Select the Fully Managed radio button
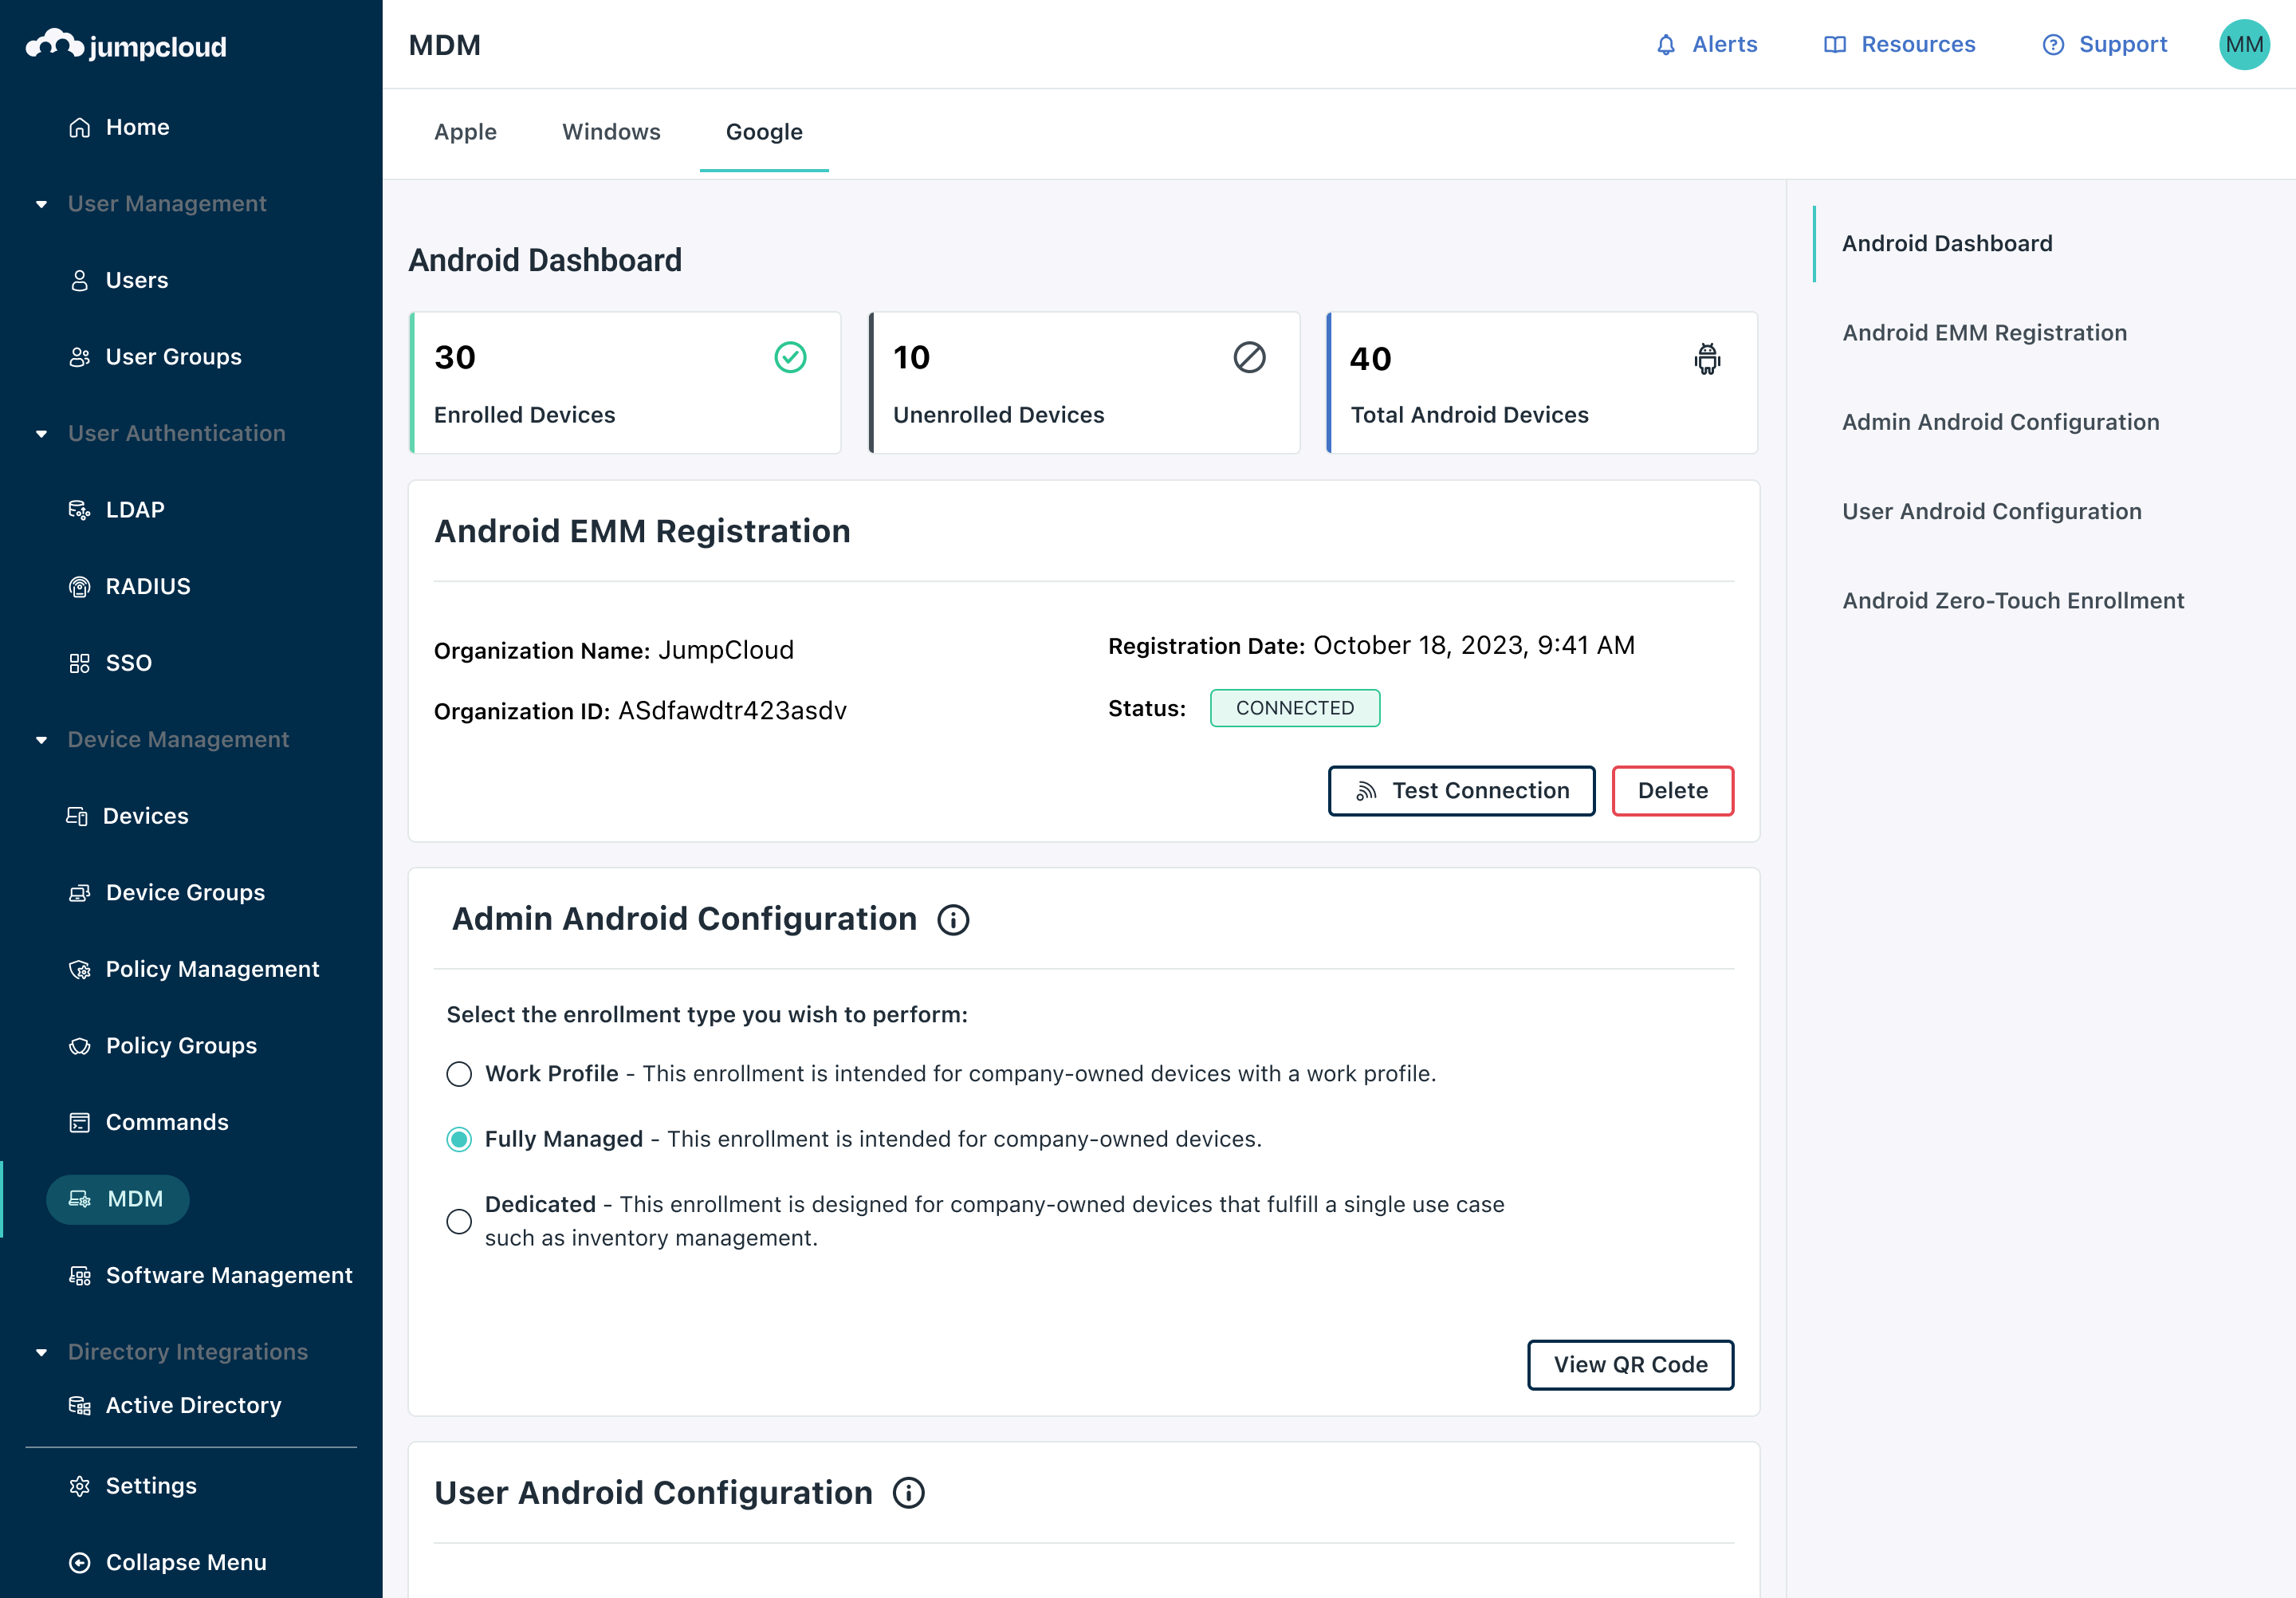This screenshot has height=1598, width=2296. 459,1139
